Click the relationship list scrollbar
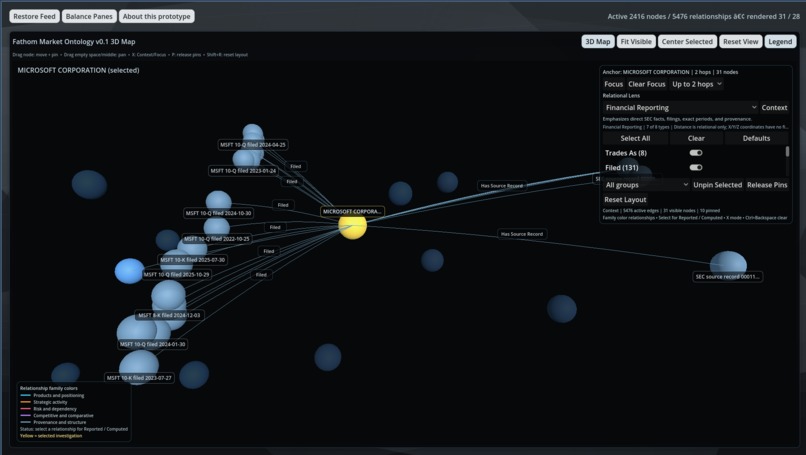Screen dimensions: 806x455 [x=787, y=152]
